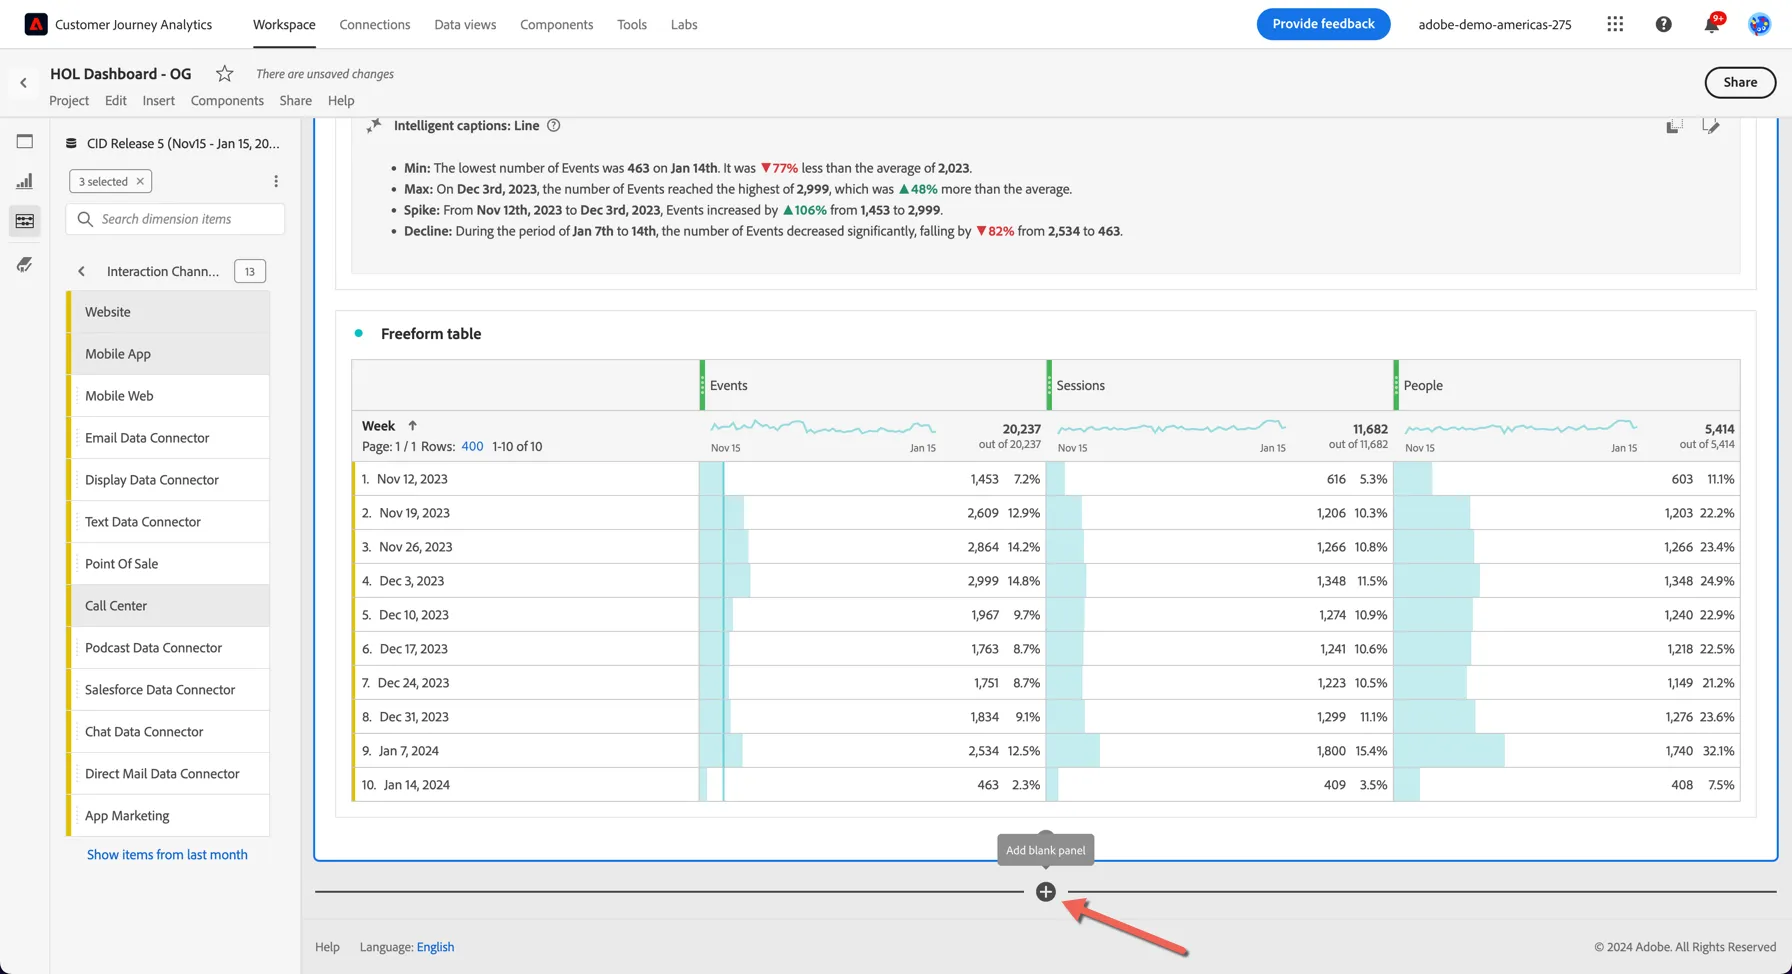
Task: Click the Provide feedback button
Action: pos(1323,24)
